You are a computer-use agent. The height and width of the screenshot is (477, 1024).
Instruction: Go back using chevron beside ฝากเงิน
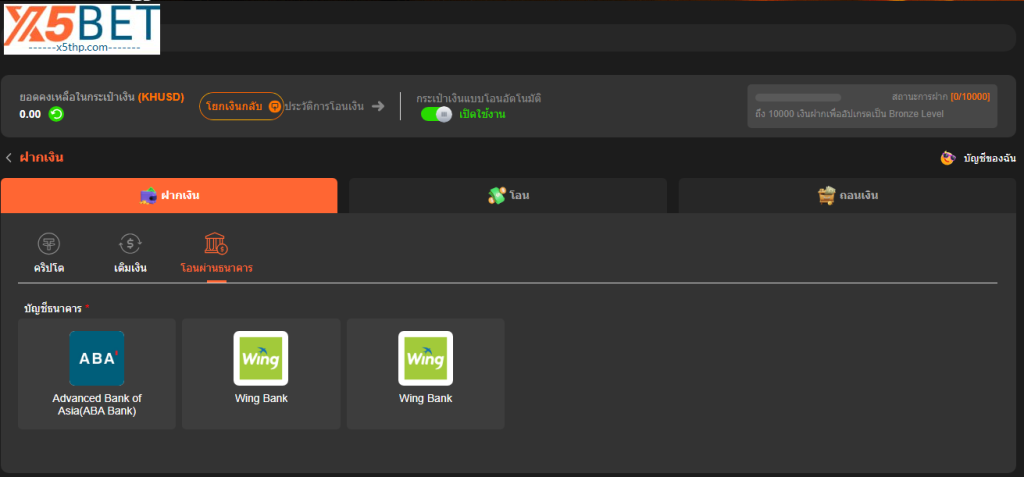point(9,158)
